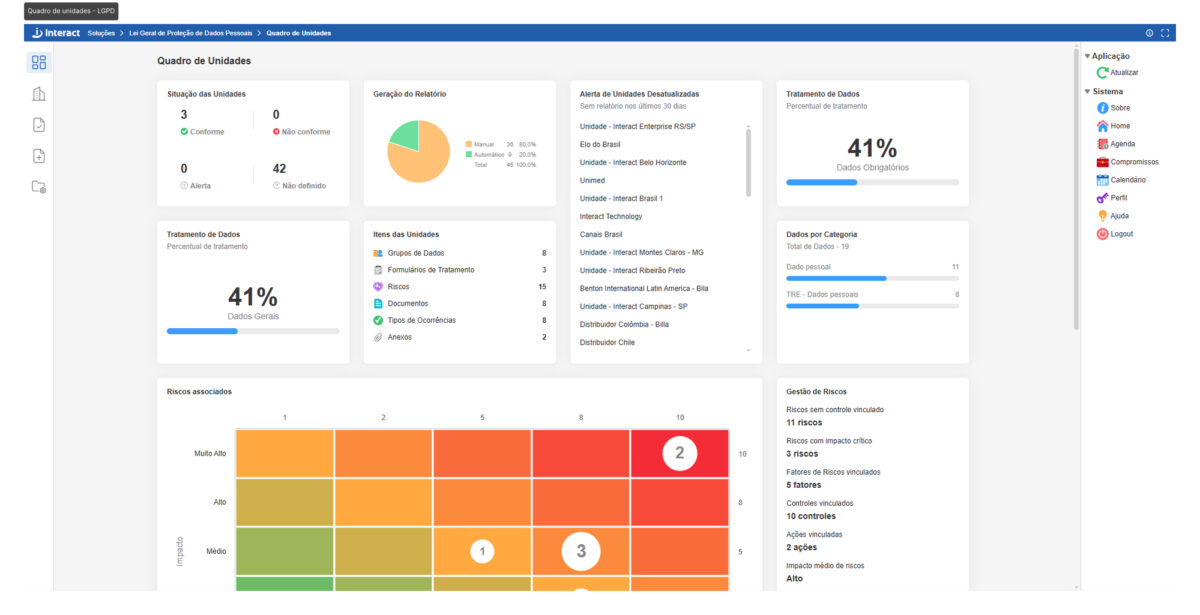Select Unidade - Interact Brasil 1
This screenshot has width=1200, height=615.
[621, 198]
